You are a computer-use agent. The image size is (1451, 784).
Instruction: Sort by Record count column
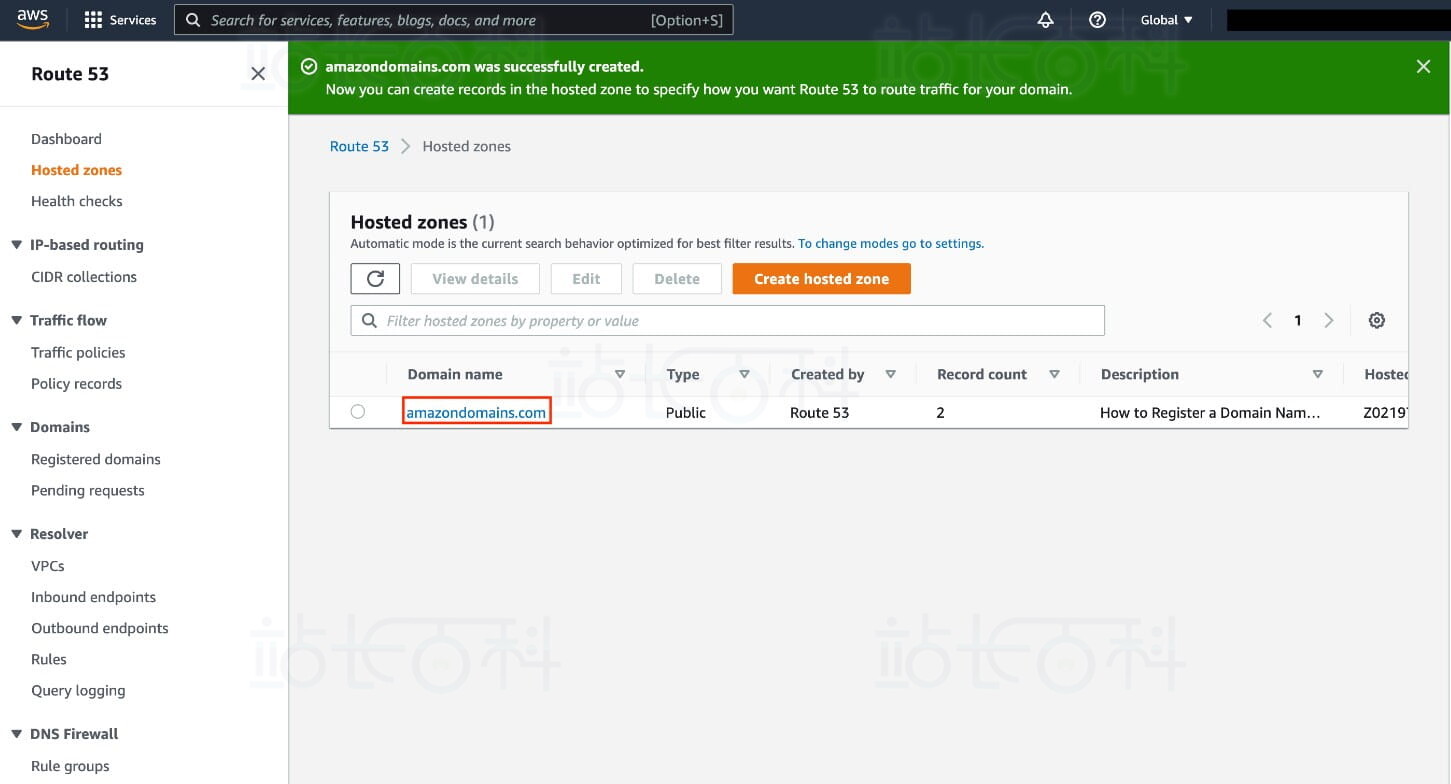point(1054,375)
